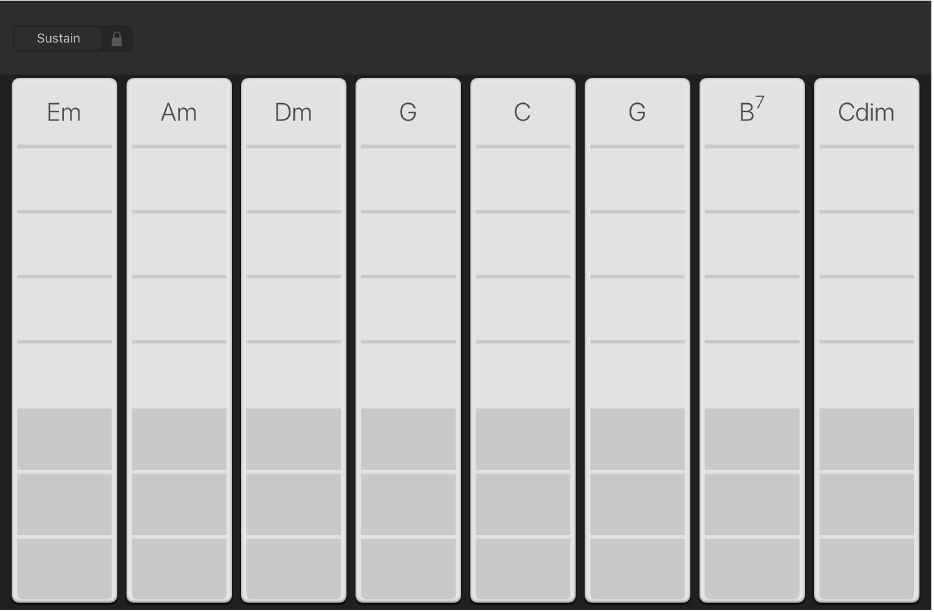Tap the Em chord label
The image size is (934, 612).
[x=64, y=112]
